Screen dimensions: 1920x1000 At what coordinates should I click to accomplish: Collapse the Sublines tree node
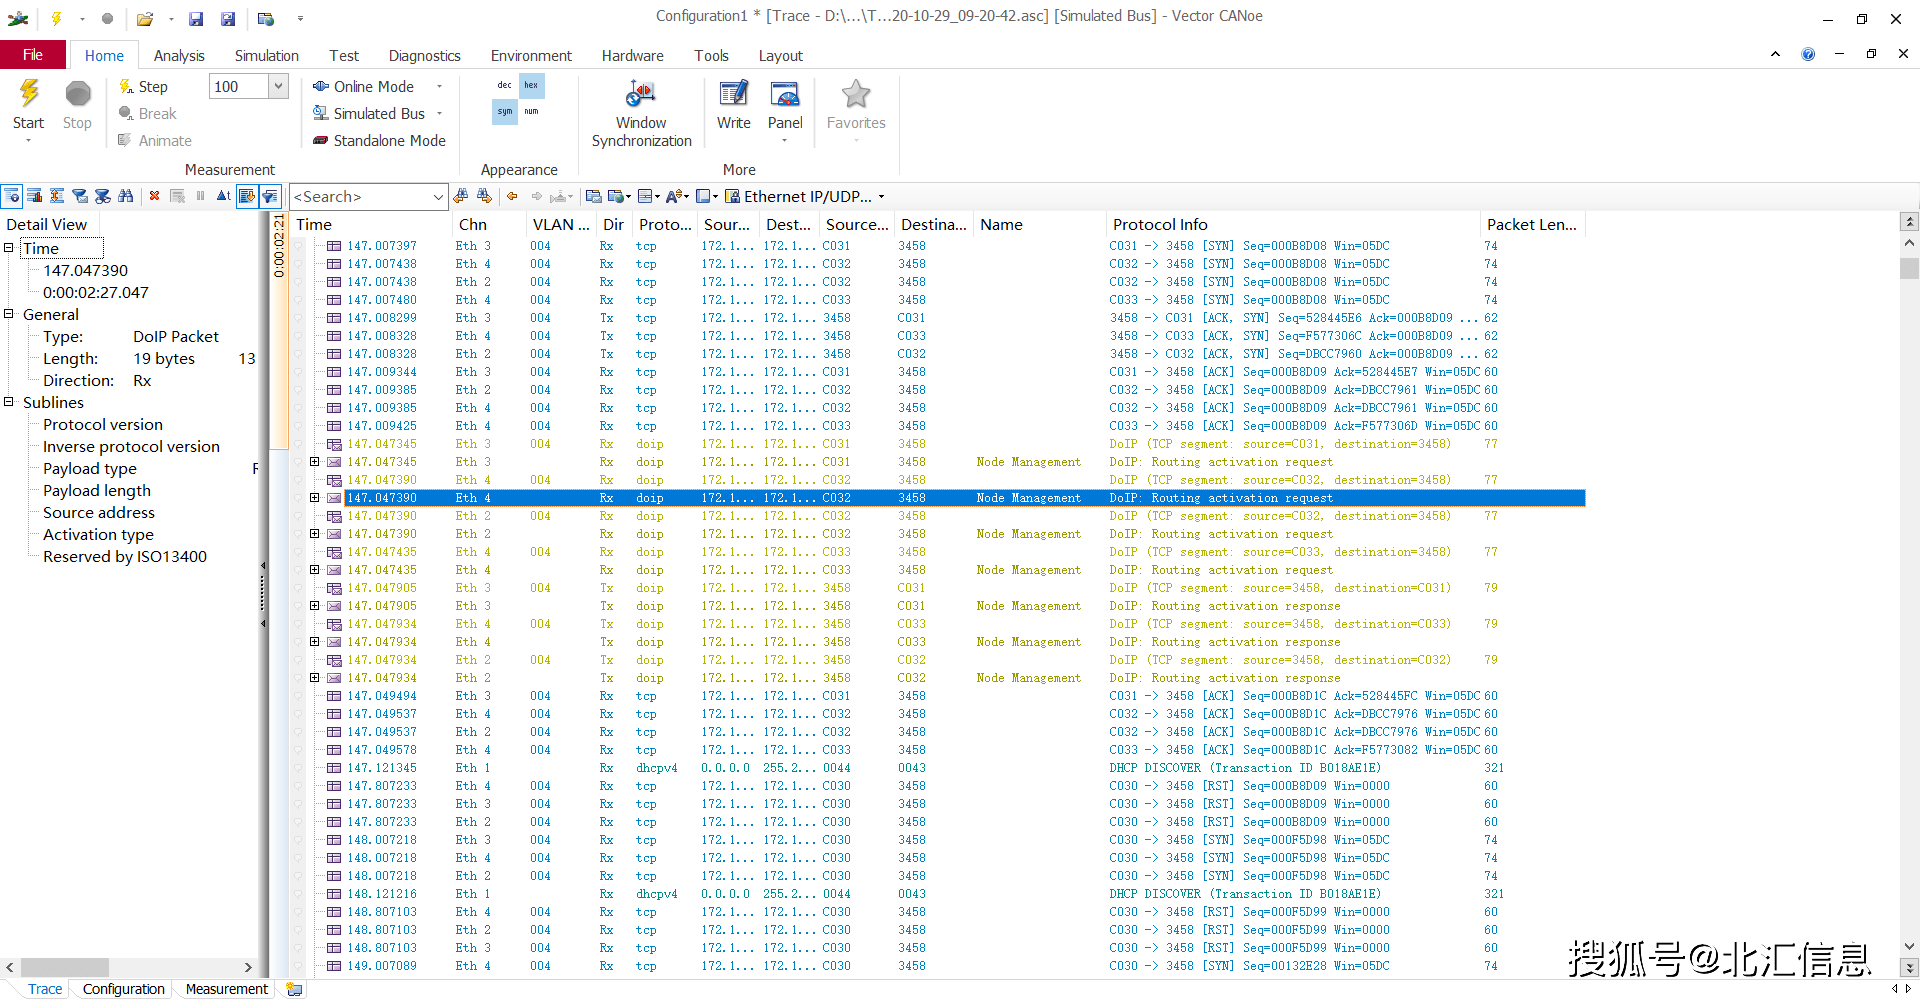pos(9,402)
